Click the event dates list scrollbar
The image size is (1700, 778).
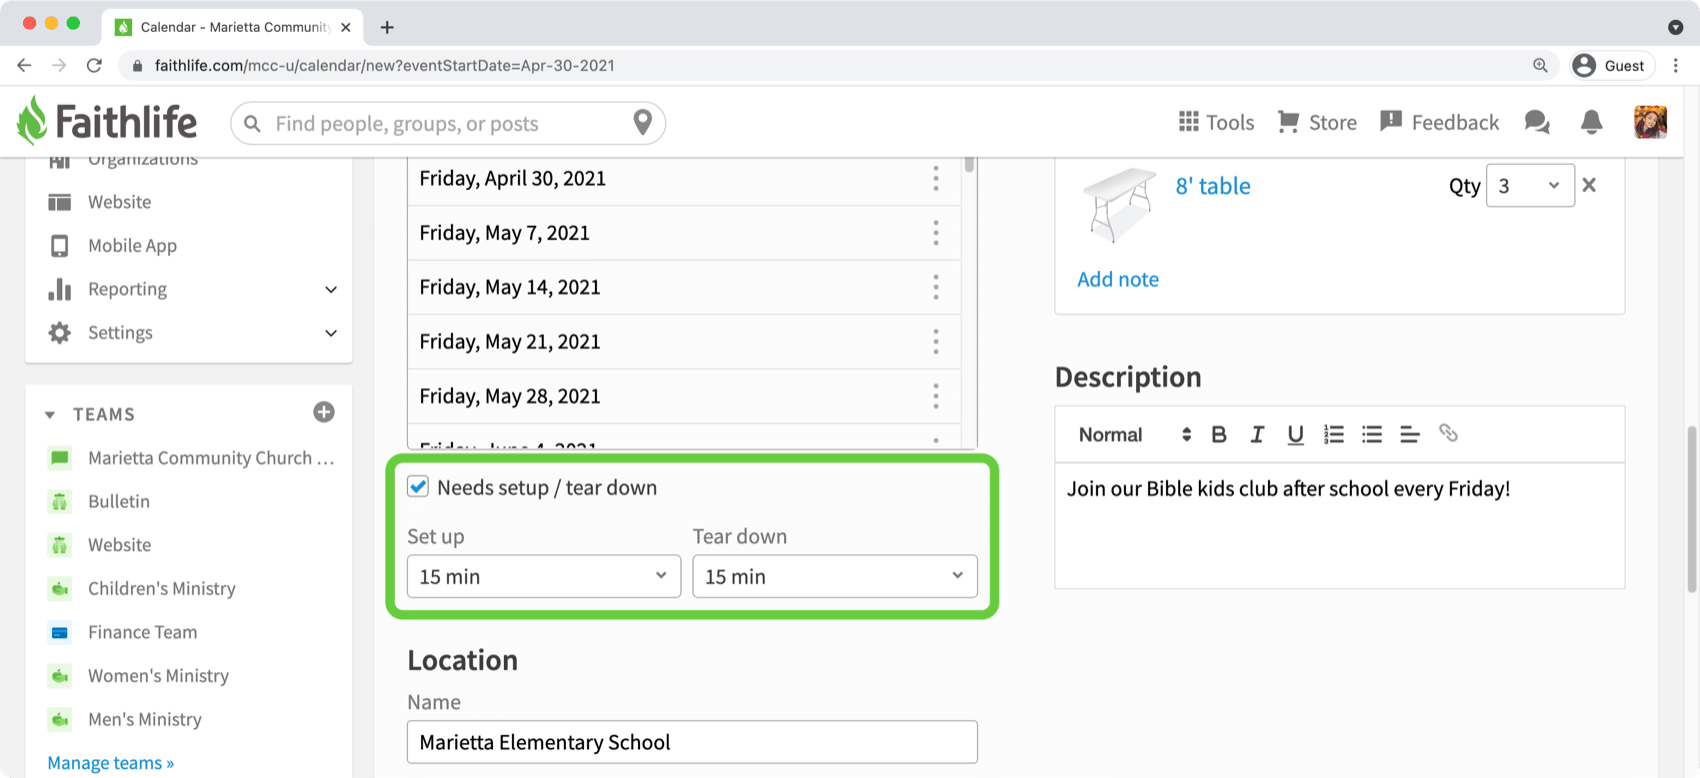(x=969, y=164)
